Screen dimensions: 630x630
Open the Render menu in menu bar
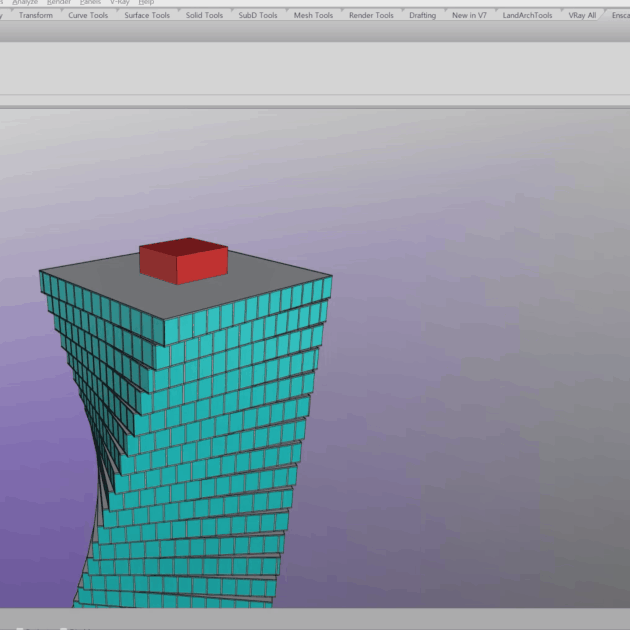coord(59,3)
